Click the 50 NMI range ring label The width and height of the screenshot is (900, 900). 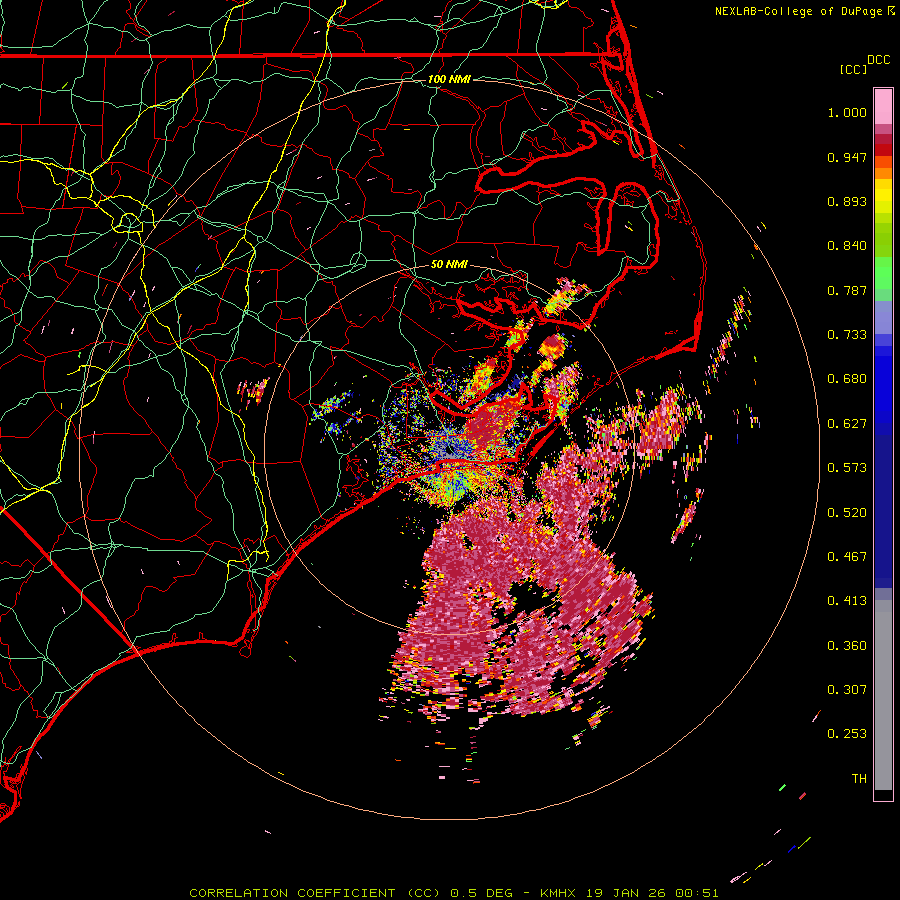pos(449,264)
